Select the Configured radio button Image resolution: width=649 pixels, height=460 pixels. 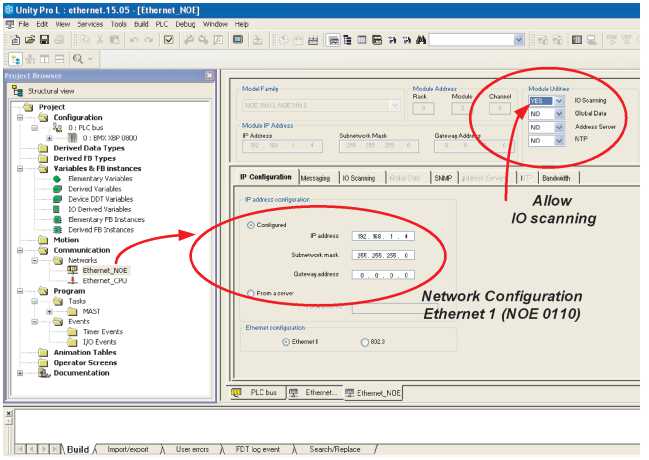pyautogui.click(x=250, y=225)
